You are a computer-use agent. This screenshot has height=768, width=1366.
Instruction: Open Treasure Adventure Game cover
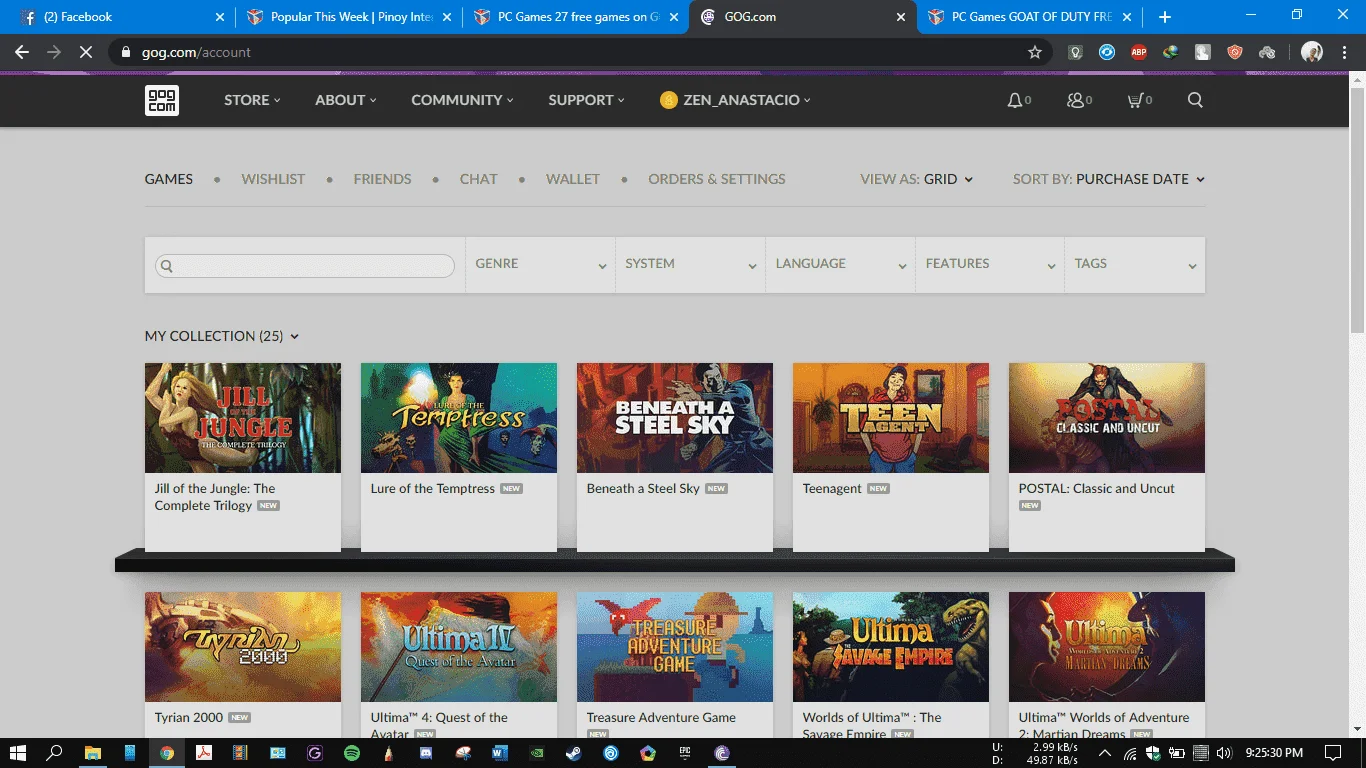[x=675, y=647]
